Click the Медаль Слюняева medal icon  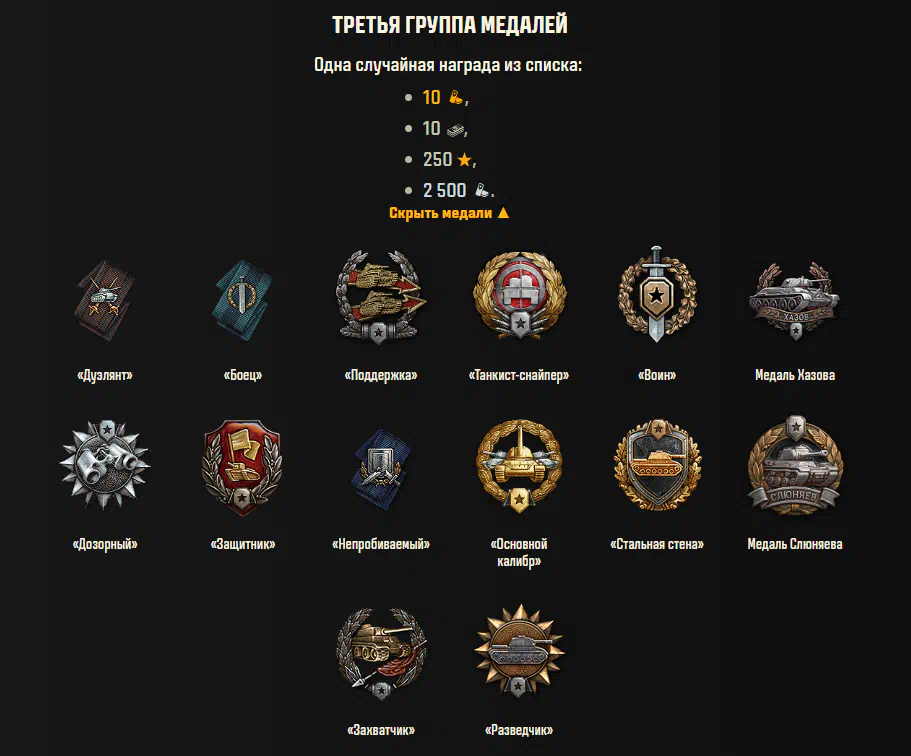(795, 465)
